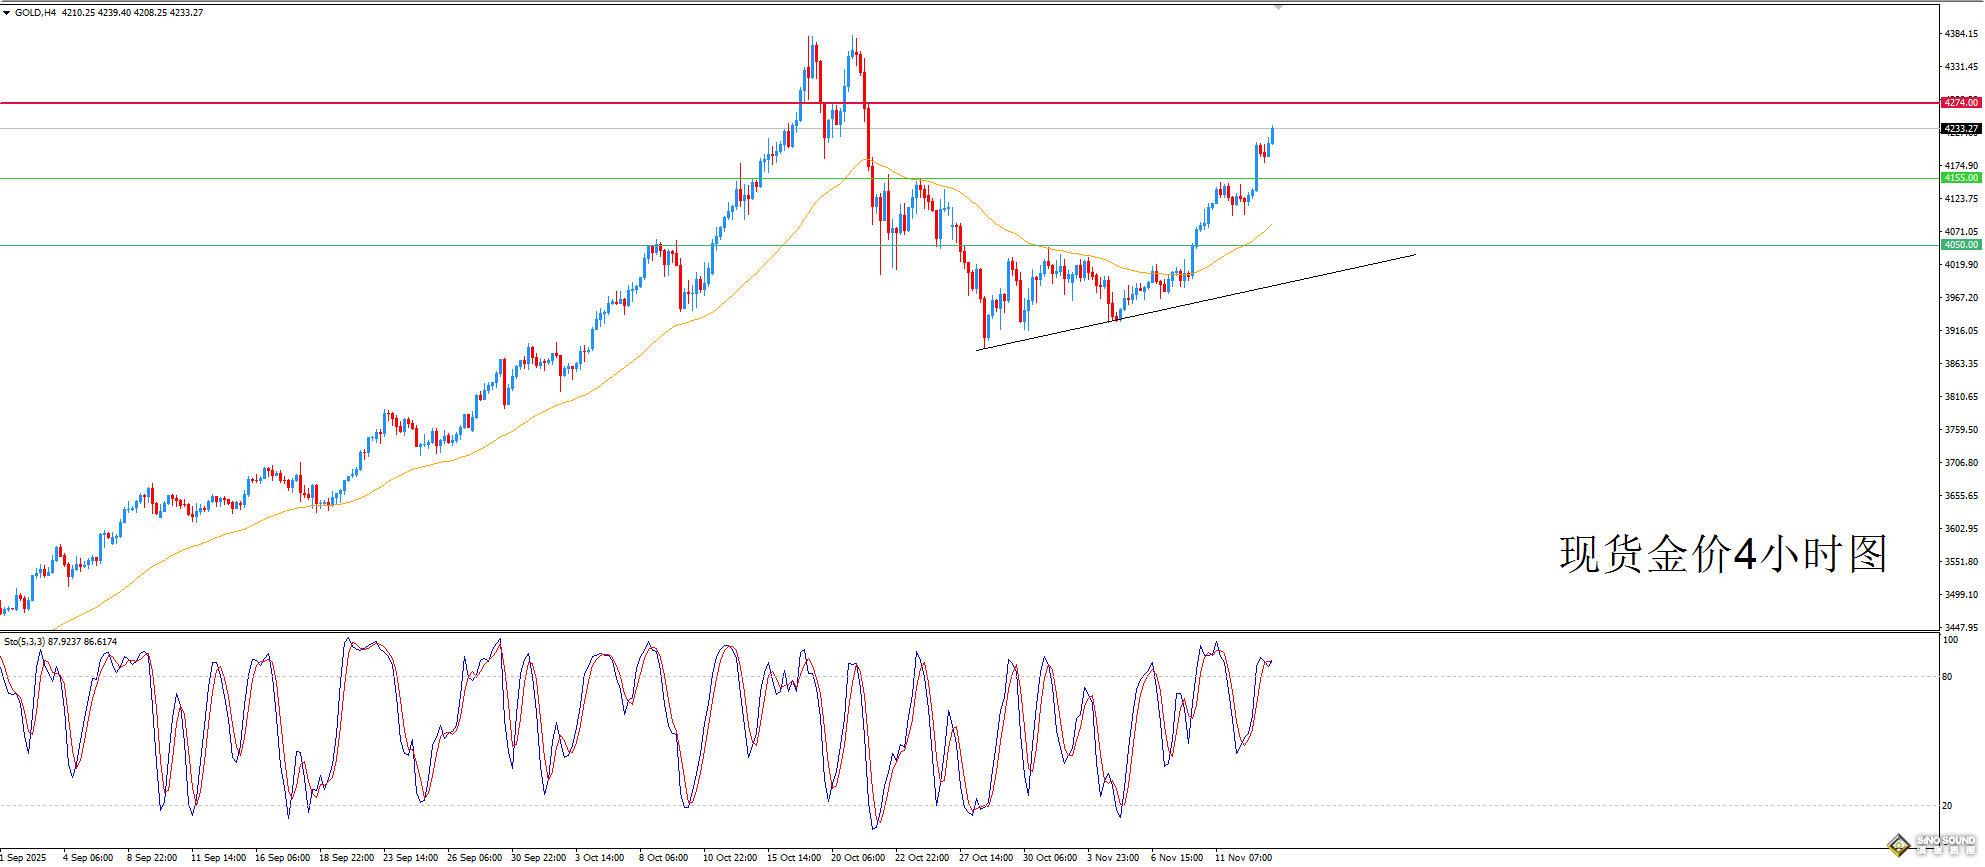This screenshot has height=867, width=1985.
Task: Click the 11 Nov 07:00 time axis label
Action: pos(1243,858)
